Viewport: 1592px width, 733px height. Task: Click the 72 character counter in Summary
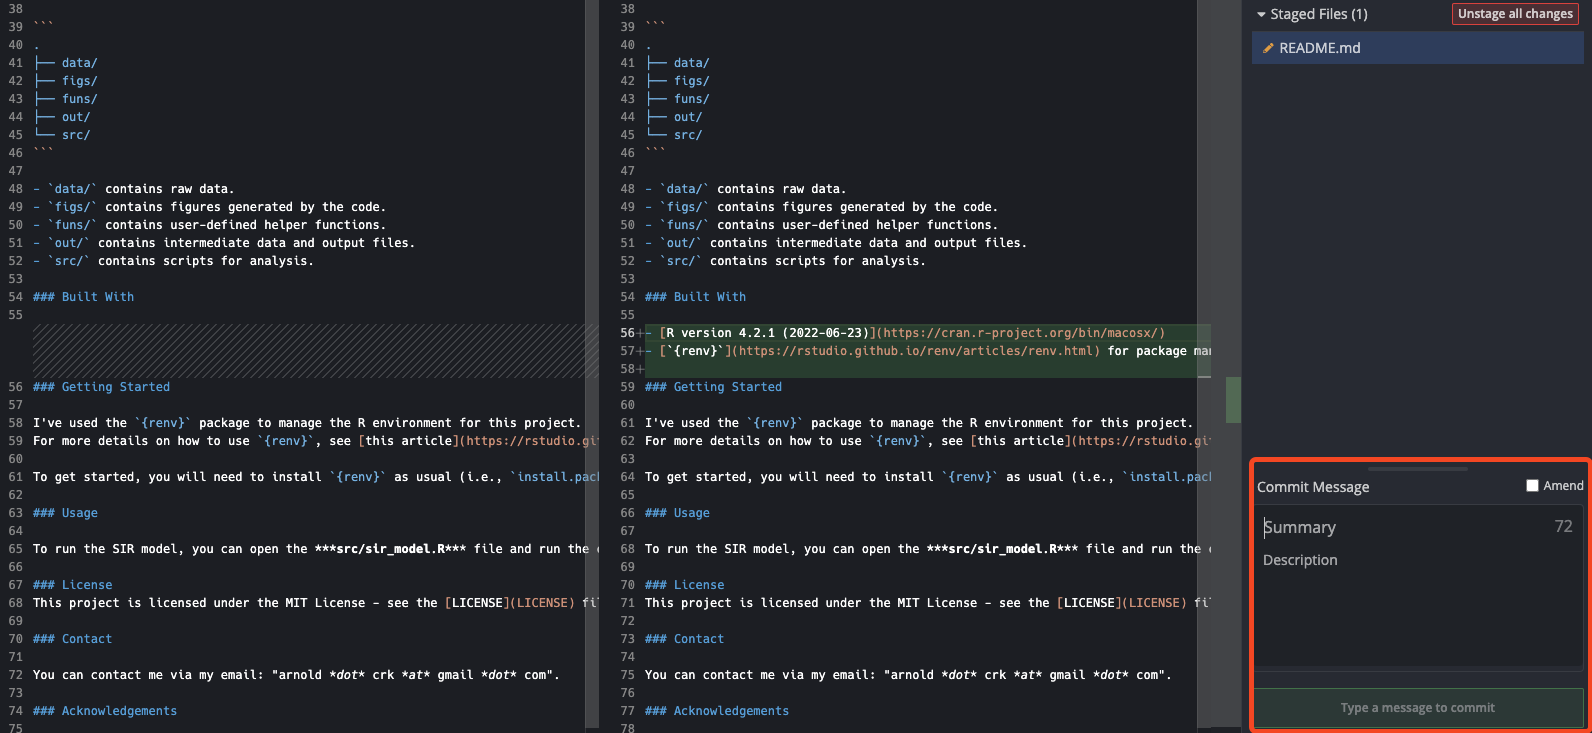tap(1563, 527)
